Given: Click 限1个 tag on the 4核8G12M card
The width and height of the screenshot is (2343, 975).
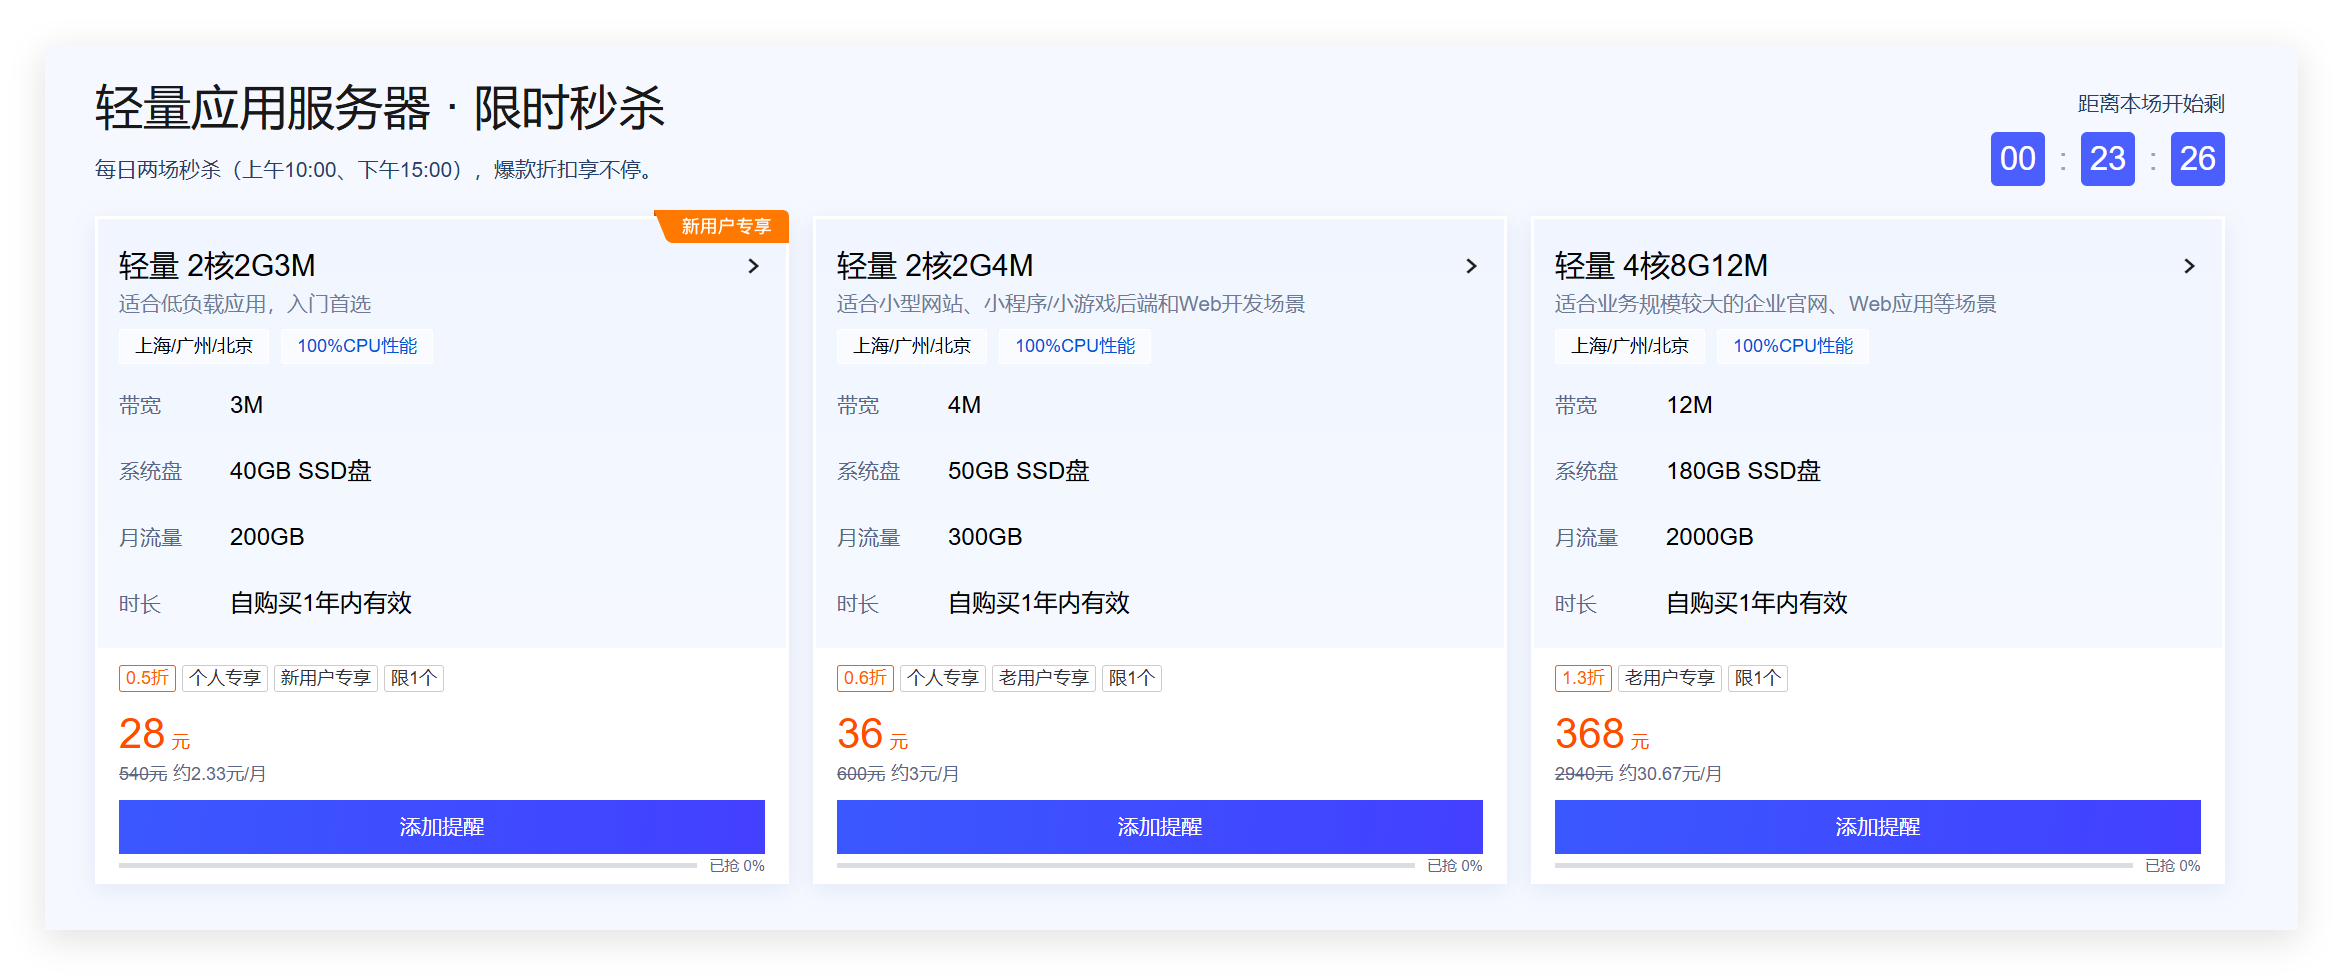Looking at the screenshot, I should click(x=1758, y=678).
